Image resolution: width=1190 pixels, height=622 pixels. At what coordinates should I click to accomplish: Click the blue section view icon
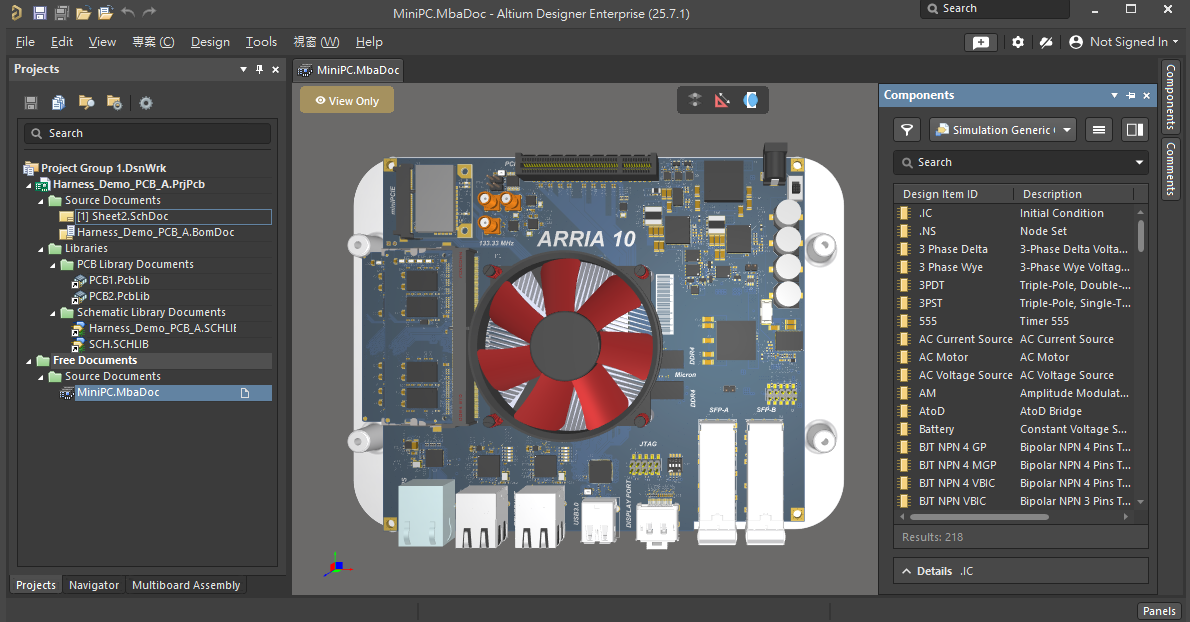pos(751,100)
